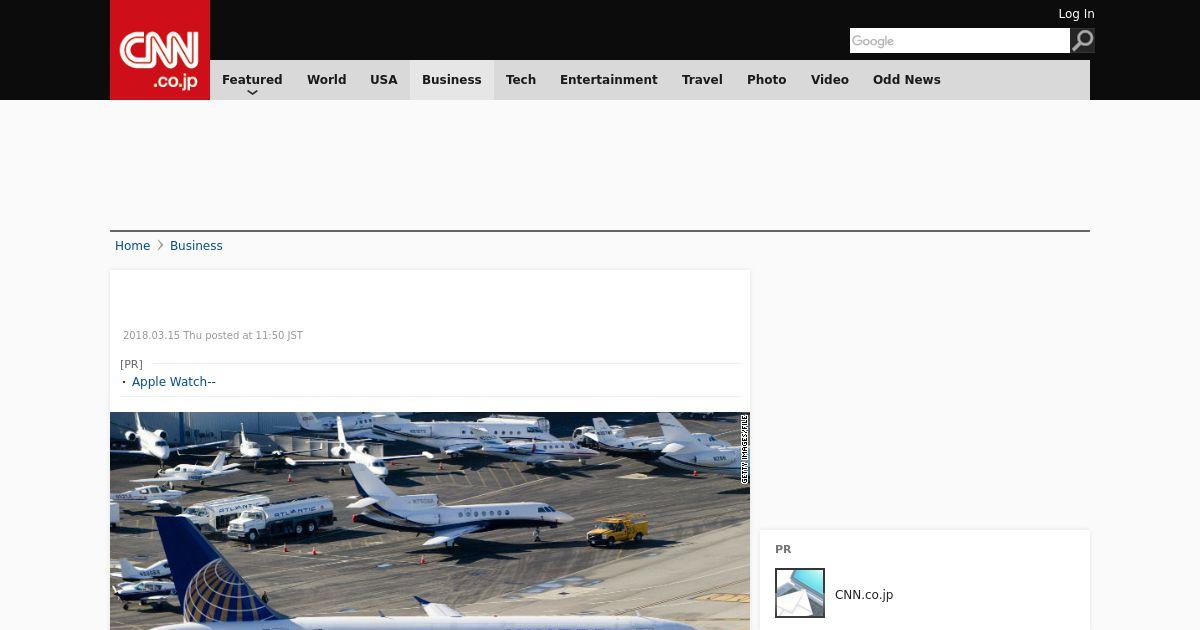Open the World menu
1200x630 pixels.
click(326, 80)
